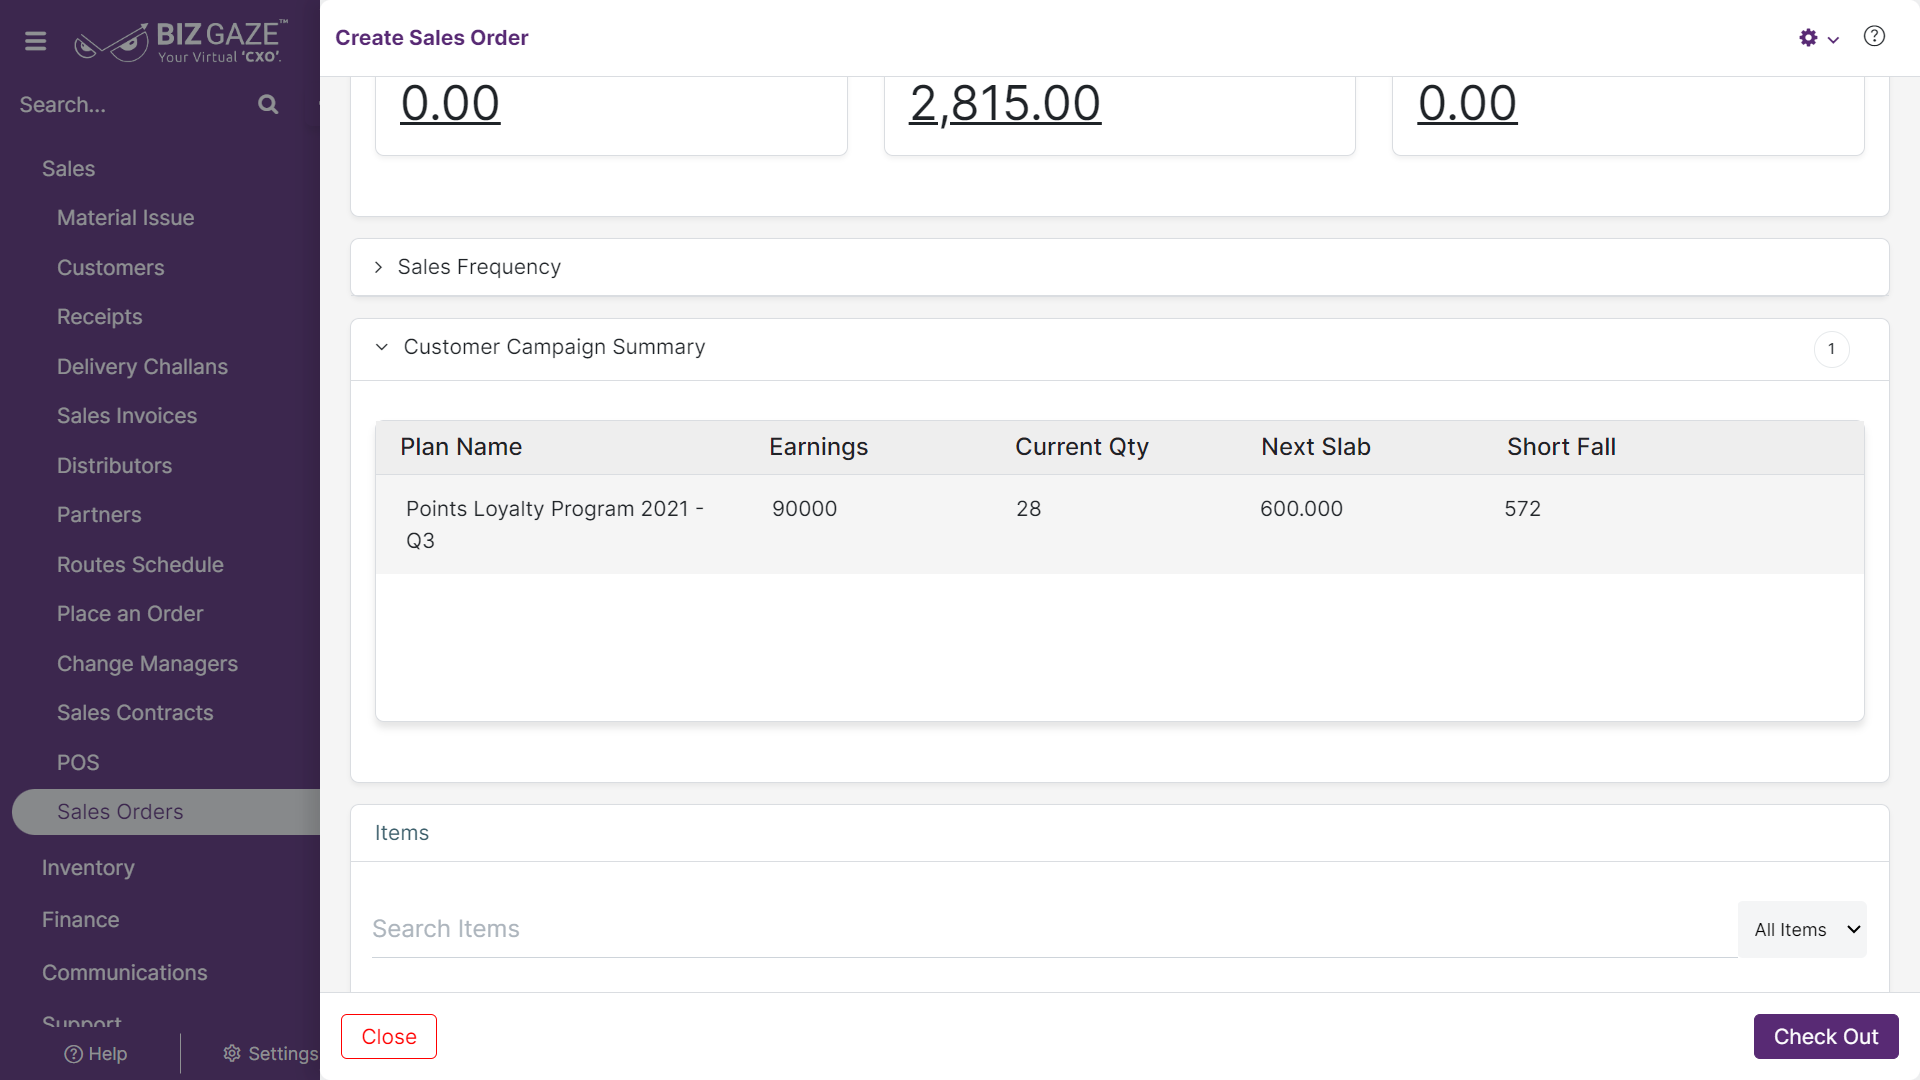Screen dimensions: 1920x1080
Task: Click the red Close button
Action: 389,1037
